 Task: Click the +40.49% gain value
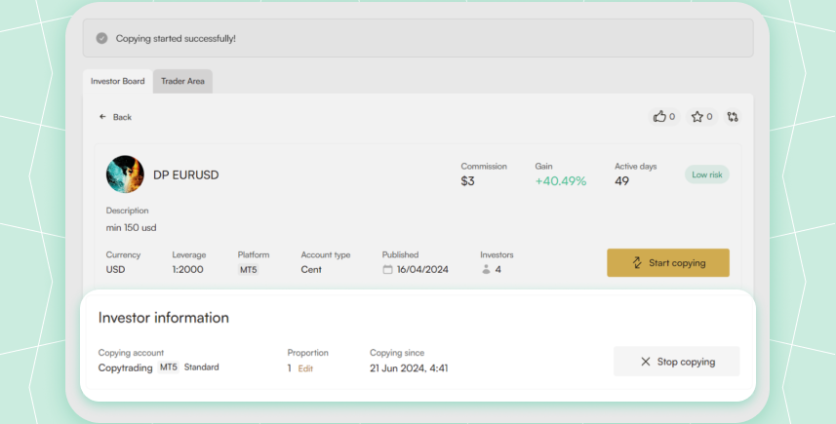560,181
